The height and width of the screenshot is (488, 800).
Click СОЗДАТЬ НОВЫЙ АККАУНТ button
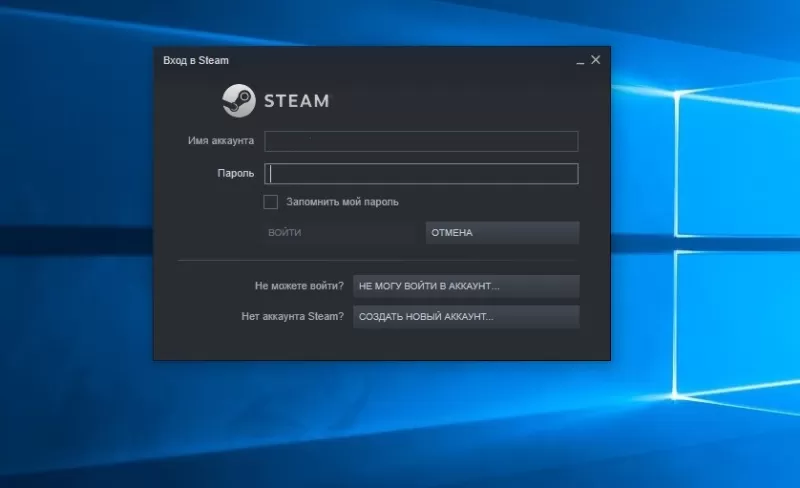(x=466, y=316)
